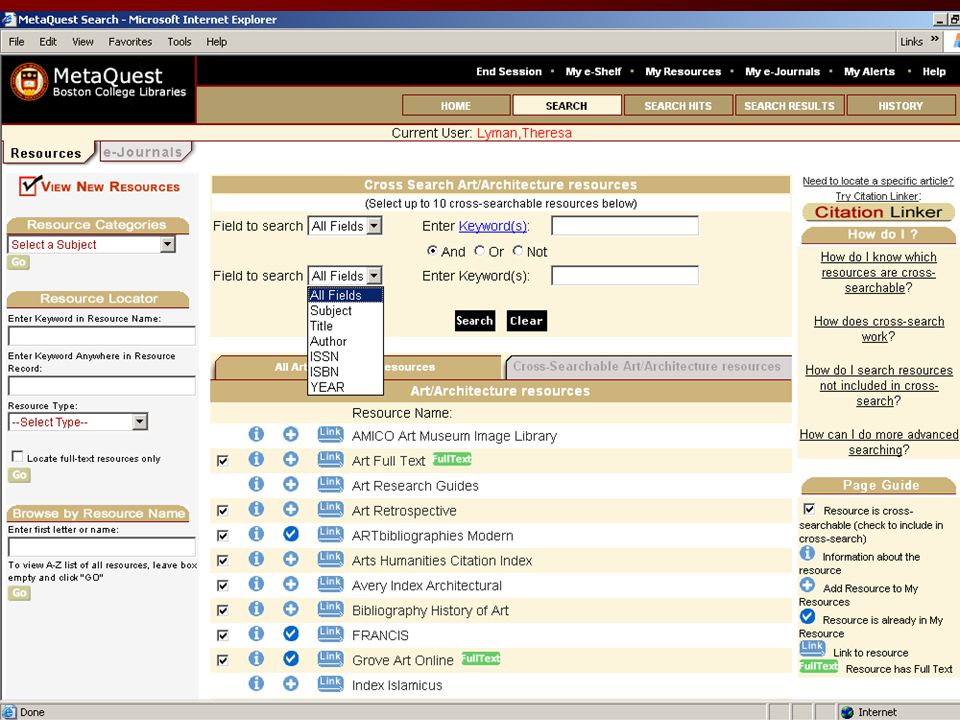Viewport: 960px width, 720px height.
Task: Click the black Search button
Action: [x=474, y=320]
